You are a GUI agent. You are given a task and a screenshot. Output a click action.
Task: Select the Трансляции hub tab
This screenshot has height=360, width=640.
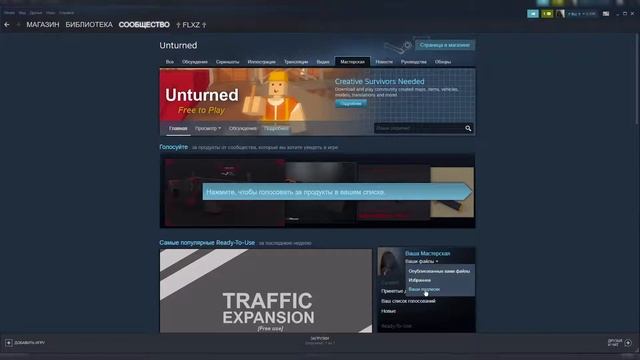[296, 62]
